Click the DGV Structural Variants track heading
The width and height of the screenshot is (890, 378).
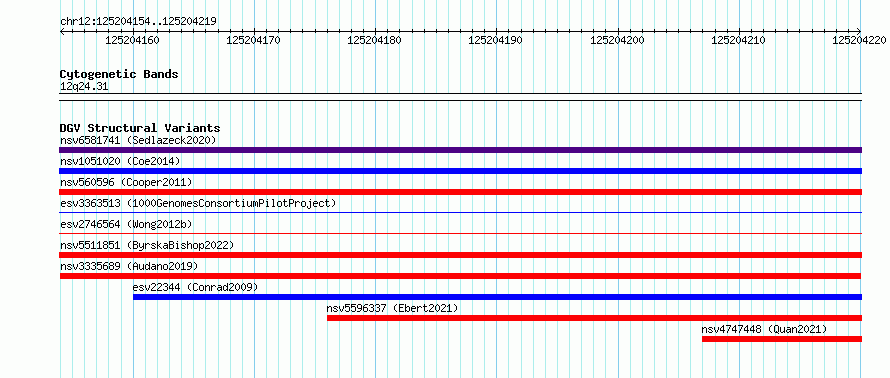coord(140,128)
